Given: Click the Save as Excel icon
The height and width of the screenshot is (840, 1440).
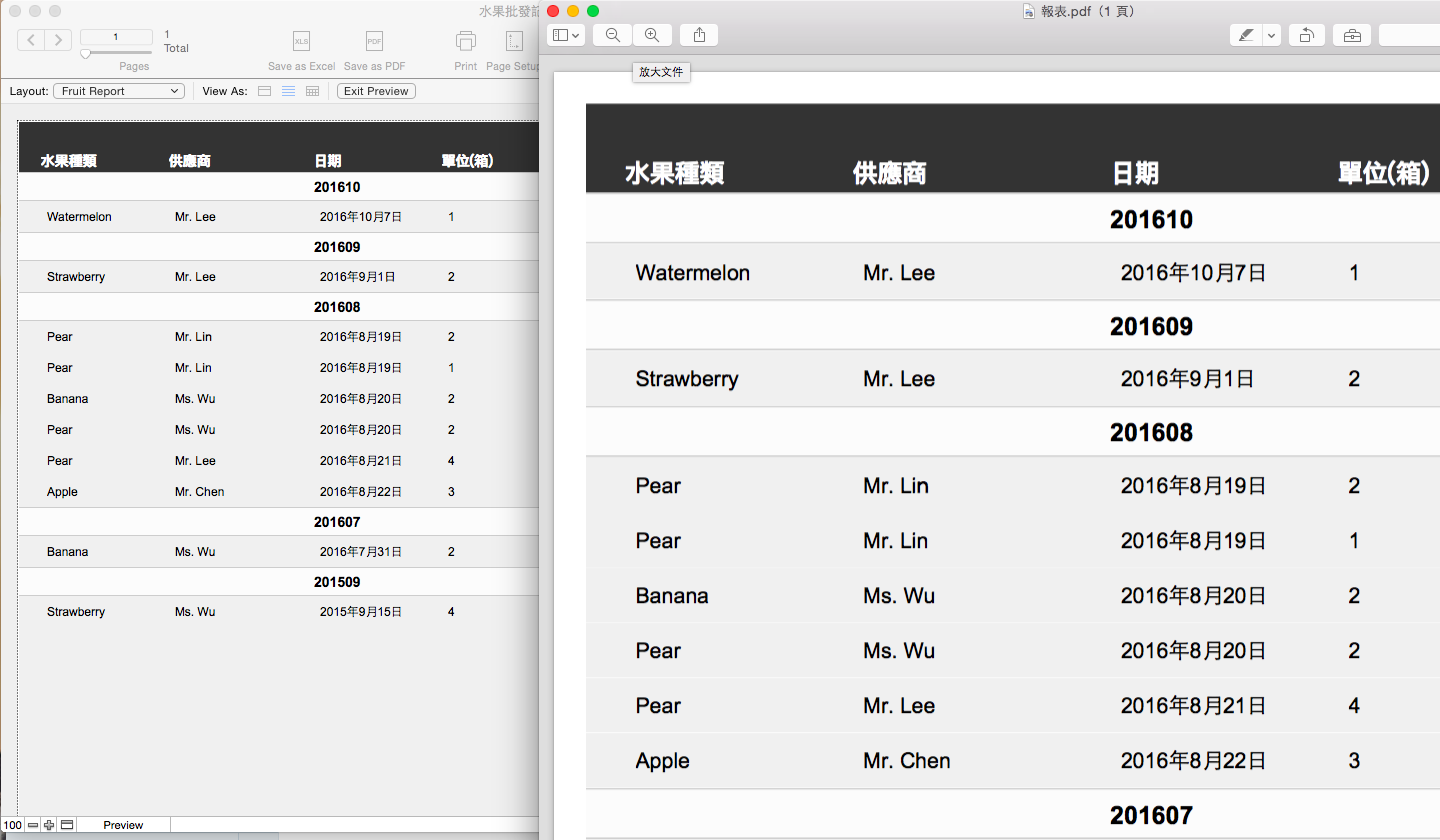Looking at the screenshot, I should pyautogui.click(x=301, y=41).
